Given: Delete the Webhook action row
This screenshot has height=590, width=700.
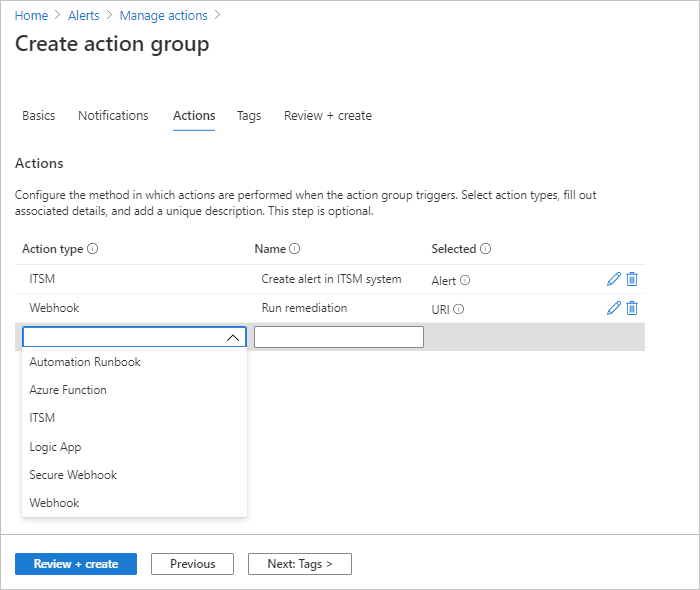Looking at the screenshot, I should pyautogui.click(x=632, y=308).
